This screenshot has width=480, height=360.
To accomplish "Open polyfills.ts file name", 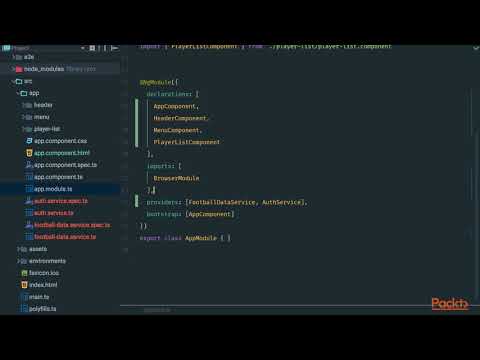I will point(42,309).
